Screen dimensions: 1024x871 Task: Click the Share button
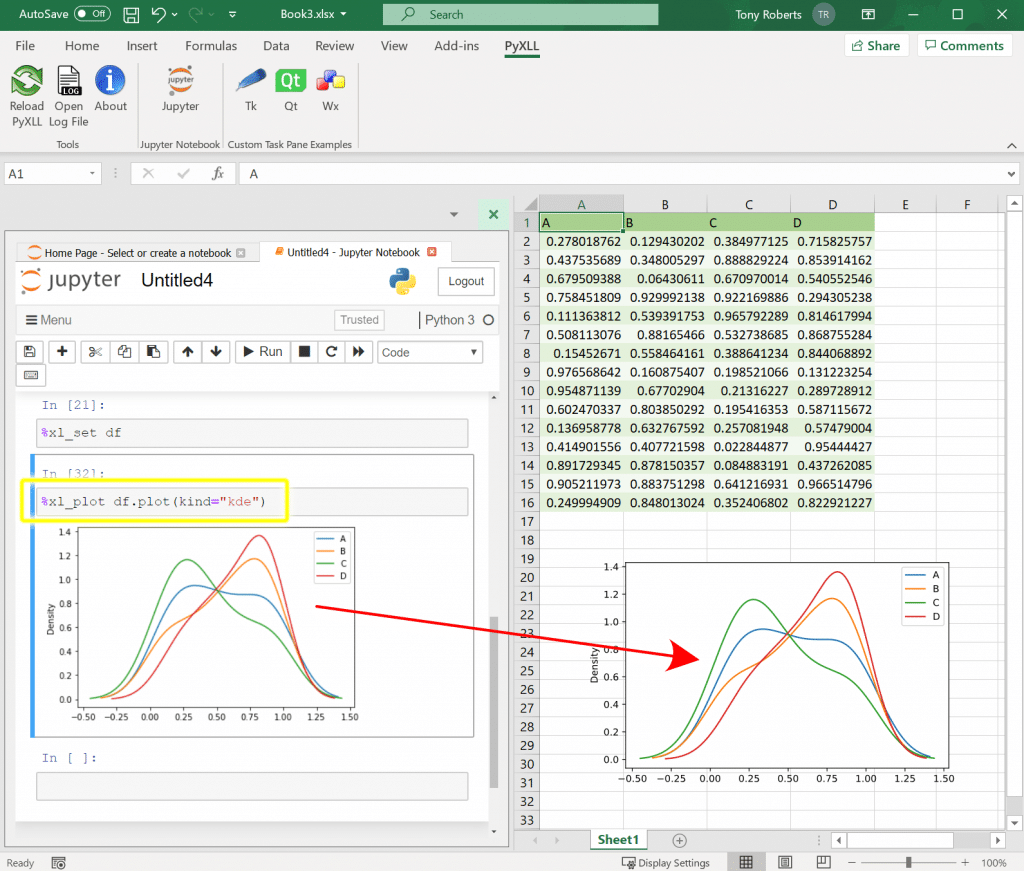[x=876, y=45]
